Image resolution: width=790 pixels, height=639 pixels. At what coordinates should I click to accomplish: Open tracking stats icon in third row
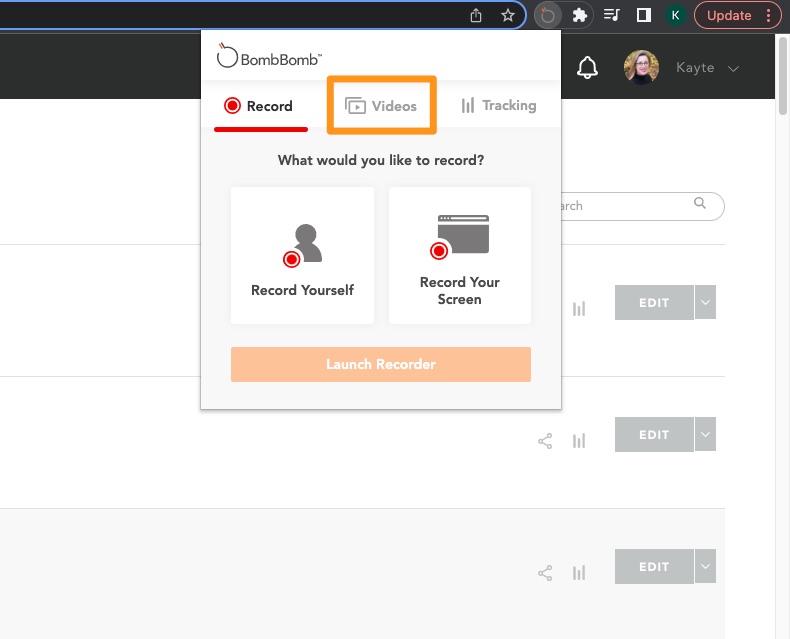pyautogui.click(x=579, y=573)
